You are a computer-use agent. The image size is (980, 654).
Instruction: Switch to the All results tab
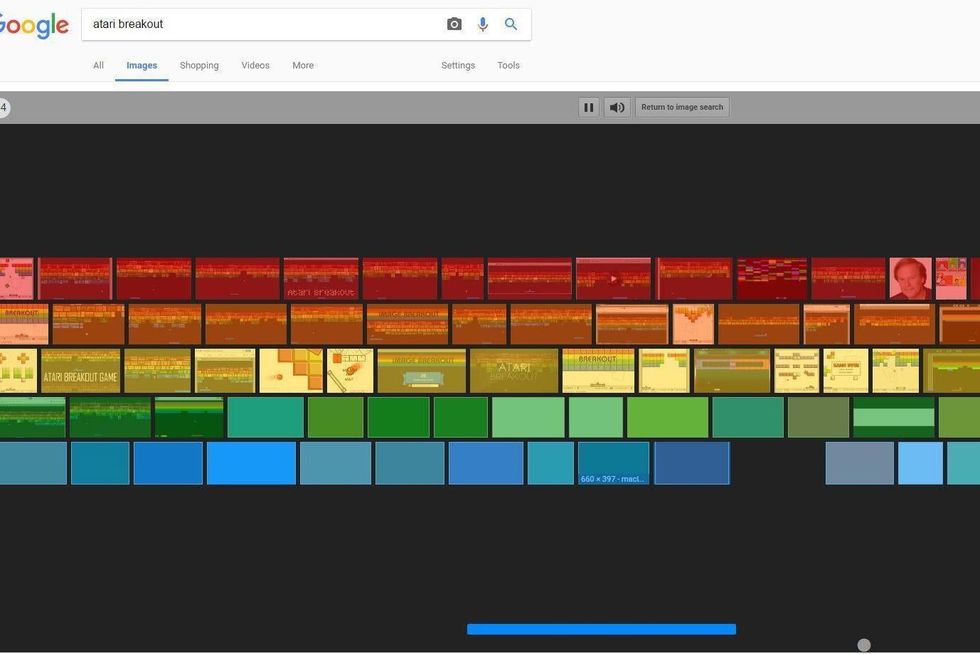point(98,65)
